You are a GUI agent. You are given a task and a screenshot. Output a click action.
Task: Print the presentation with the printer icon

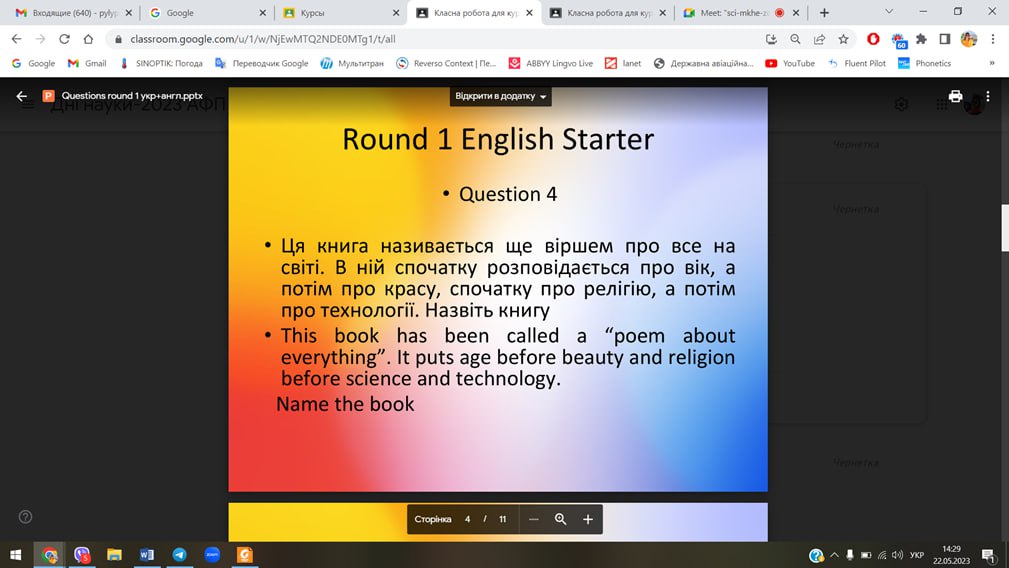coord(955,97)
